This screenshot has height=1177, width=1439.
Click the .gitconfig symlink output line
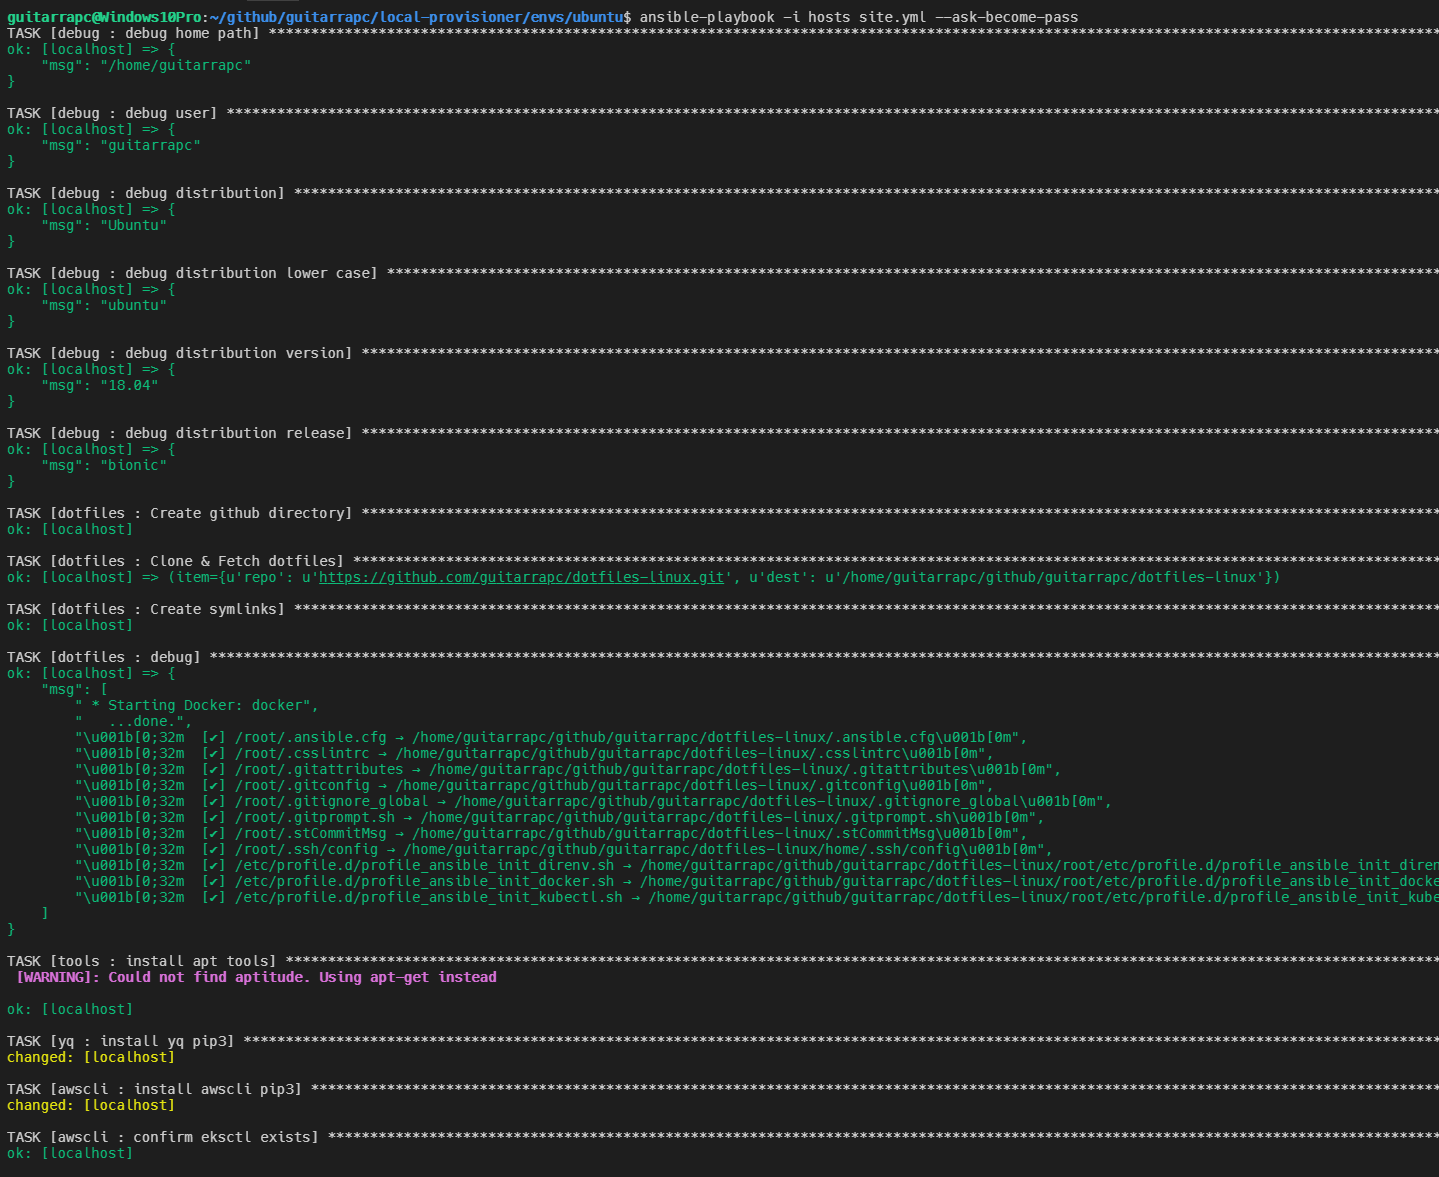400,785
